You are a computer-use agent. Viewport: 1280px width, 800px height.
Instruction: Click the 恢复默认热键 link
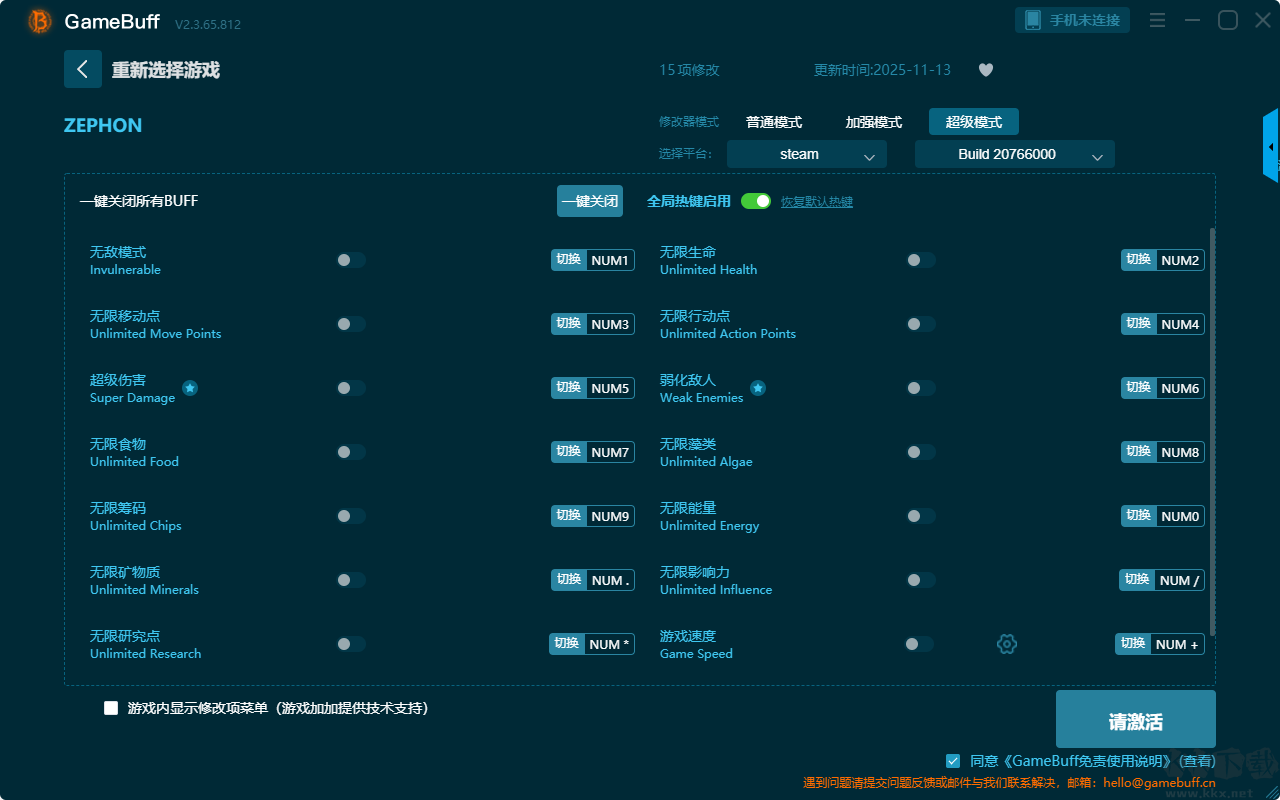point(817,202)
